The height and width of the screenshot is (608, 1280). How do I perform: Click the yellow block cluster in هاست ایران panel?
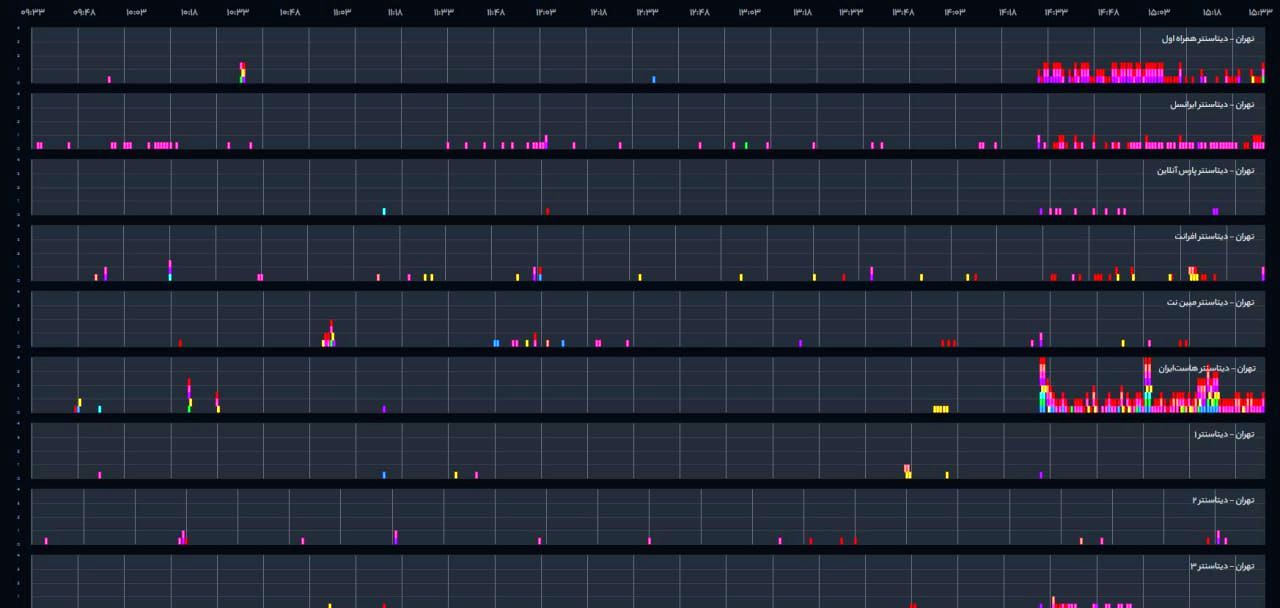coord(941,409)
